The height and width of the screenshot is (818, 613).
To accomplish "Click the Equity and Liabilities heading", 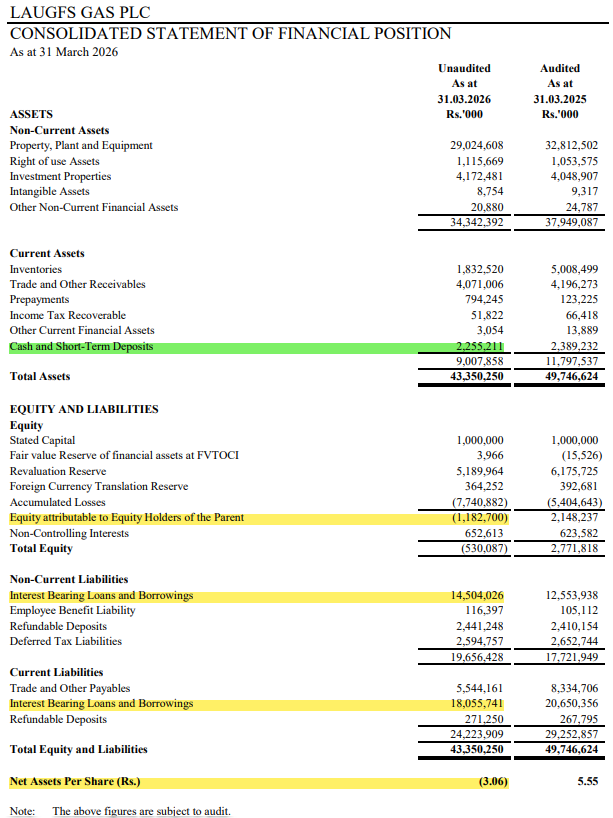I will pyautogui.click(x=84, y=410).
